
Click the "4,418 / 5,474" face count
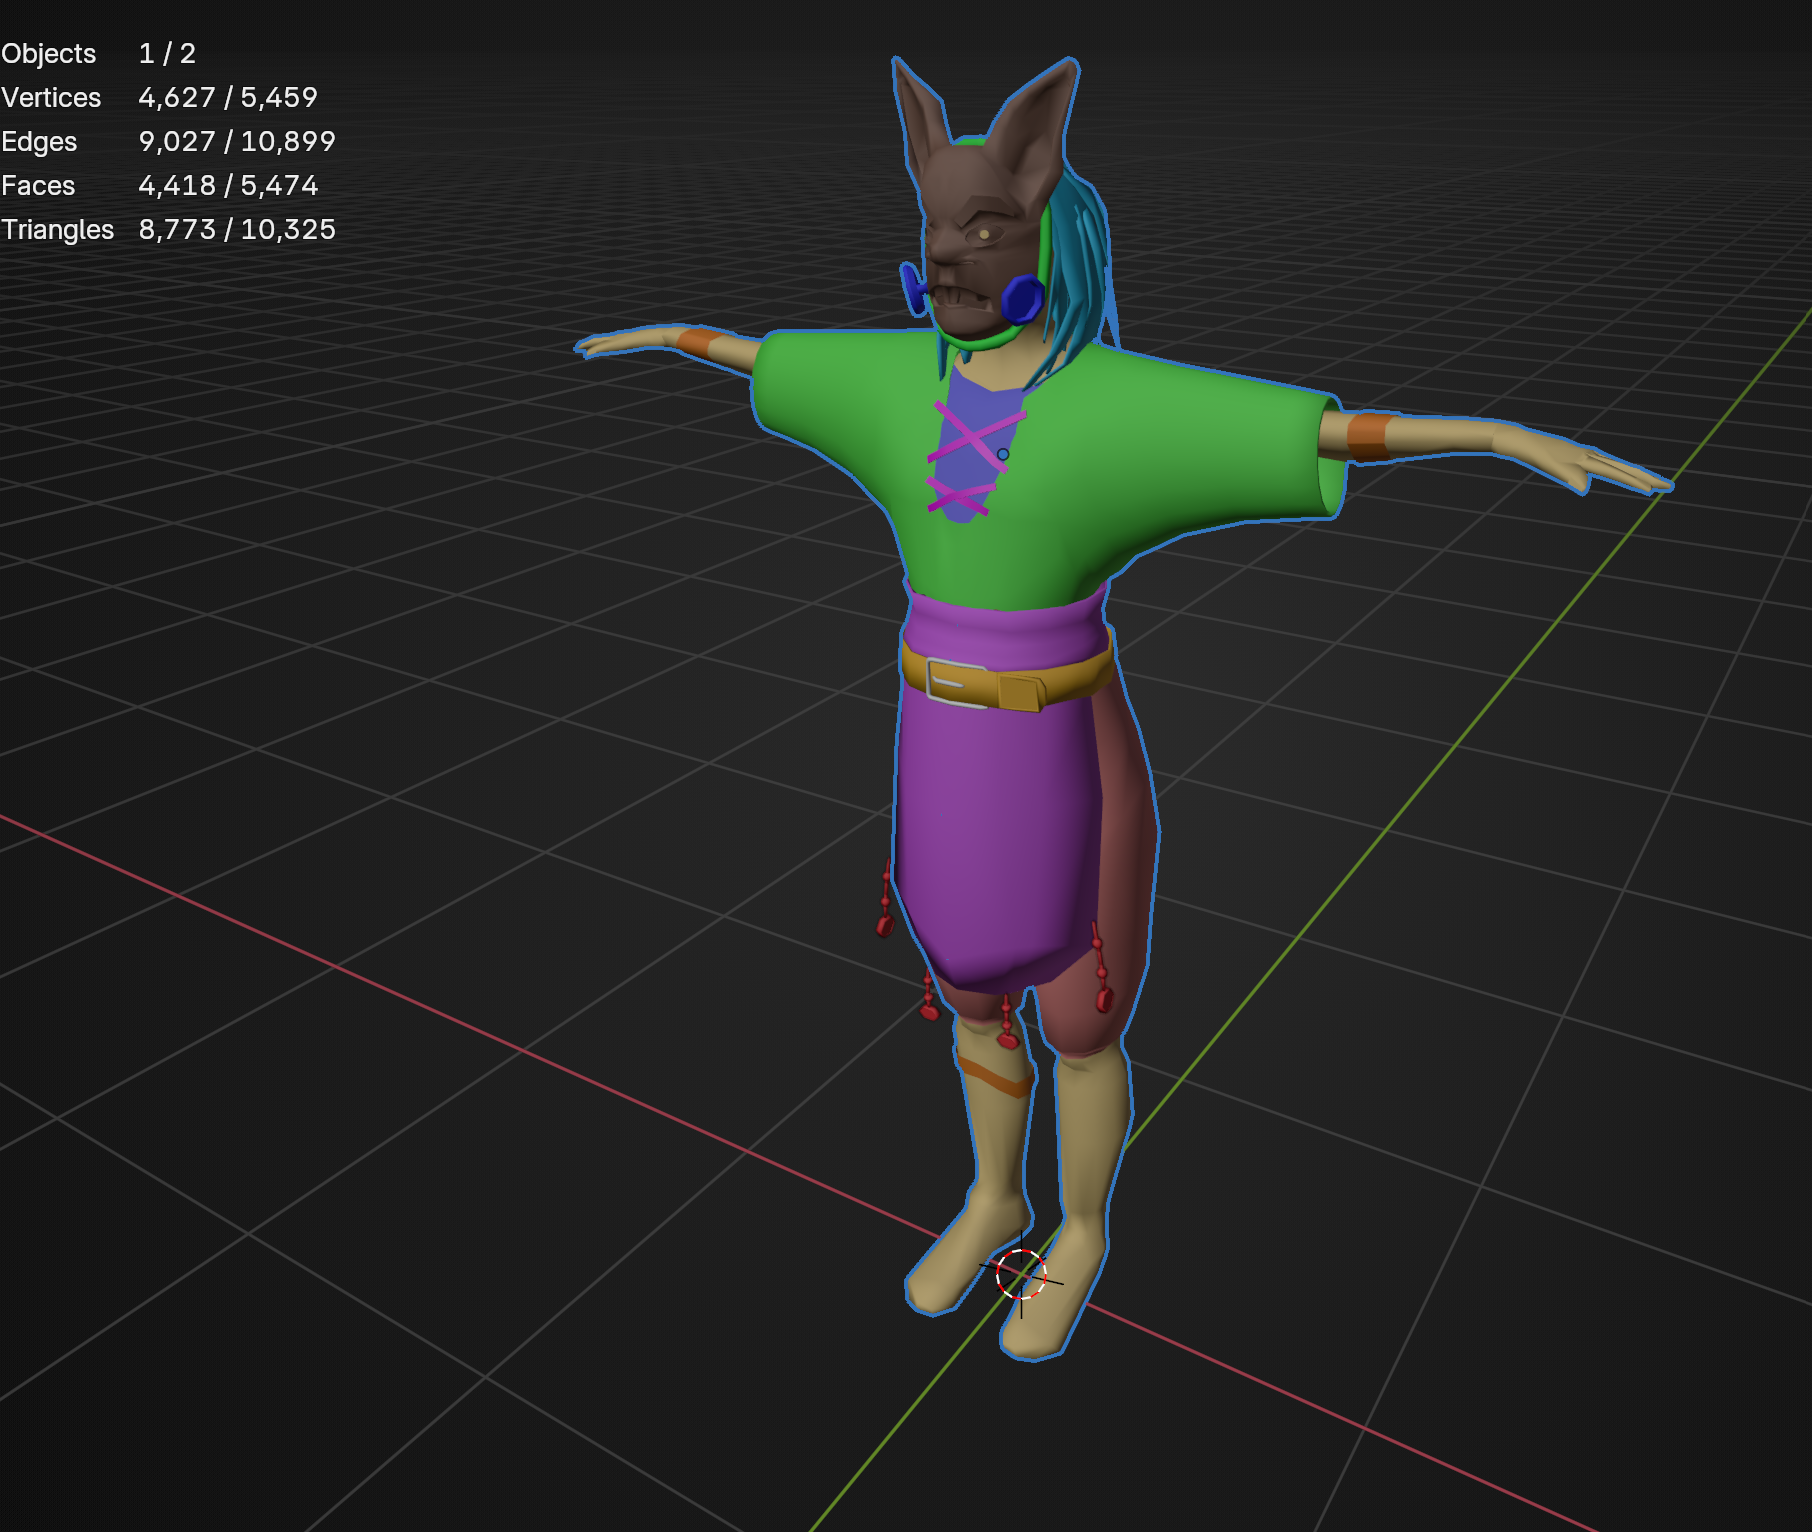pyautogui.click(x=228, y=186)
